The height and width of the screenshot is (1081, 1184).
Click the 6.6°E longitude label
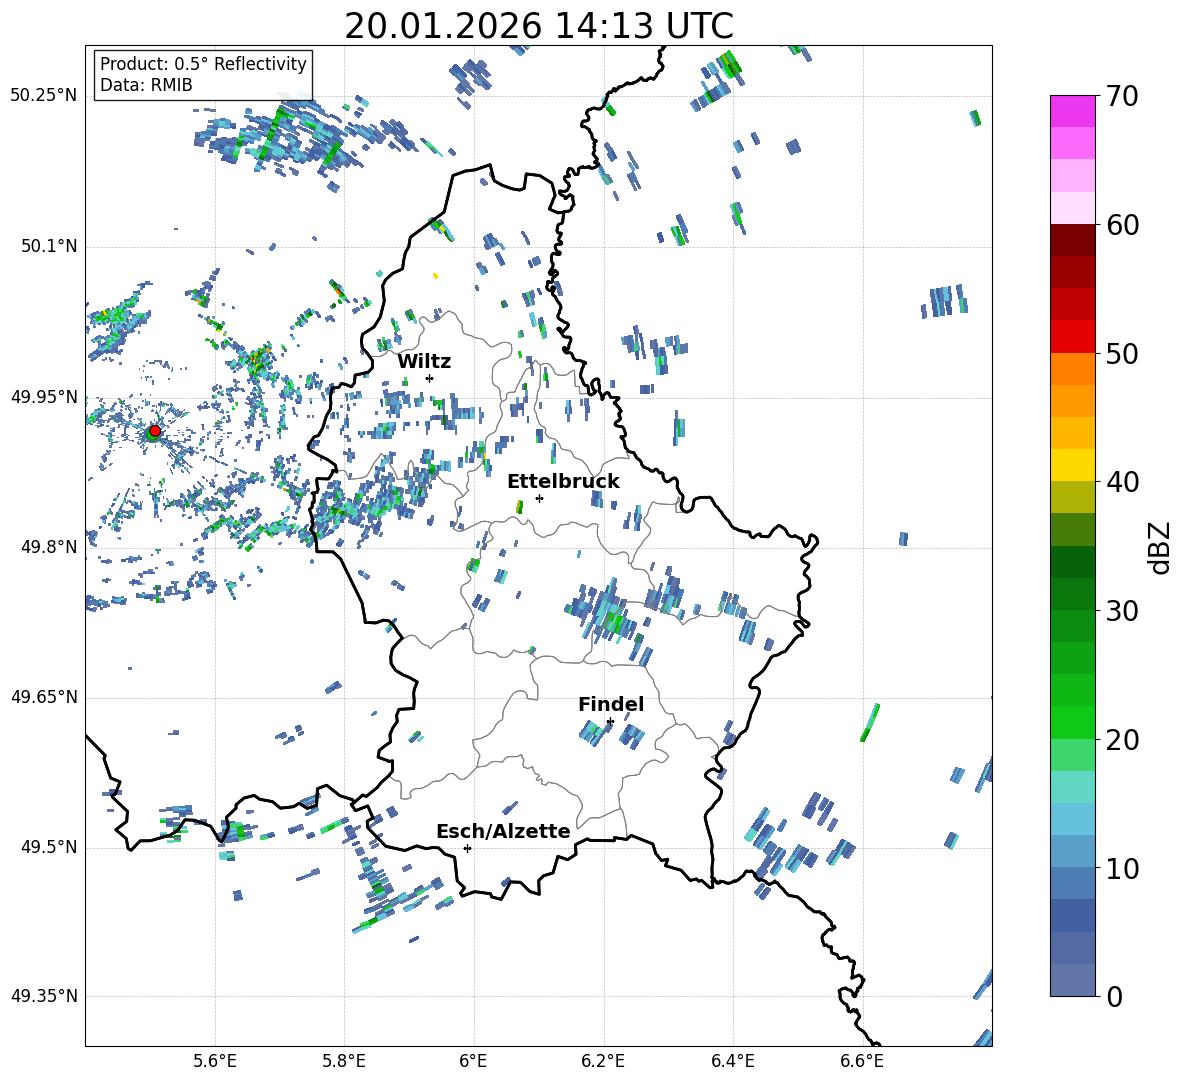[862, 1061]
